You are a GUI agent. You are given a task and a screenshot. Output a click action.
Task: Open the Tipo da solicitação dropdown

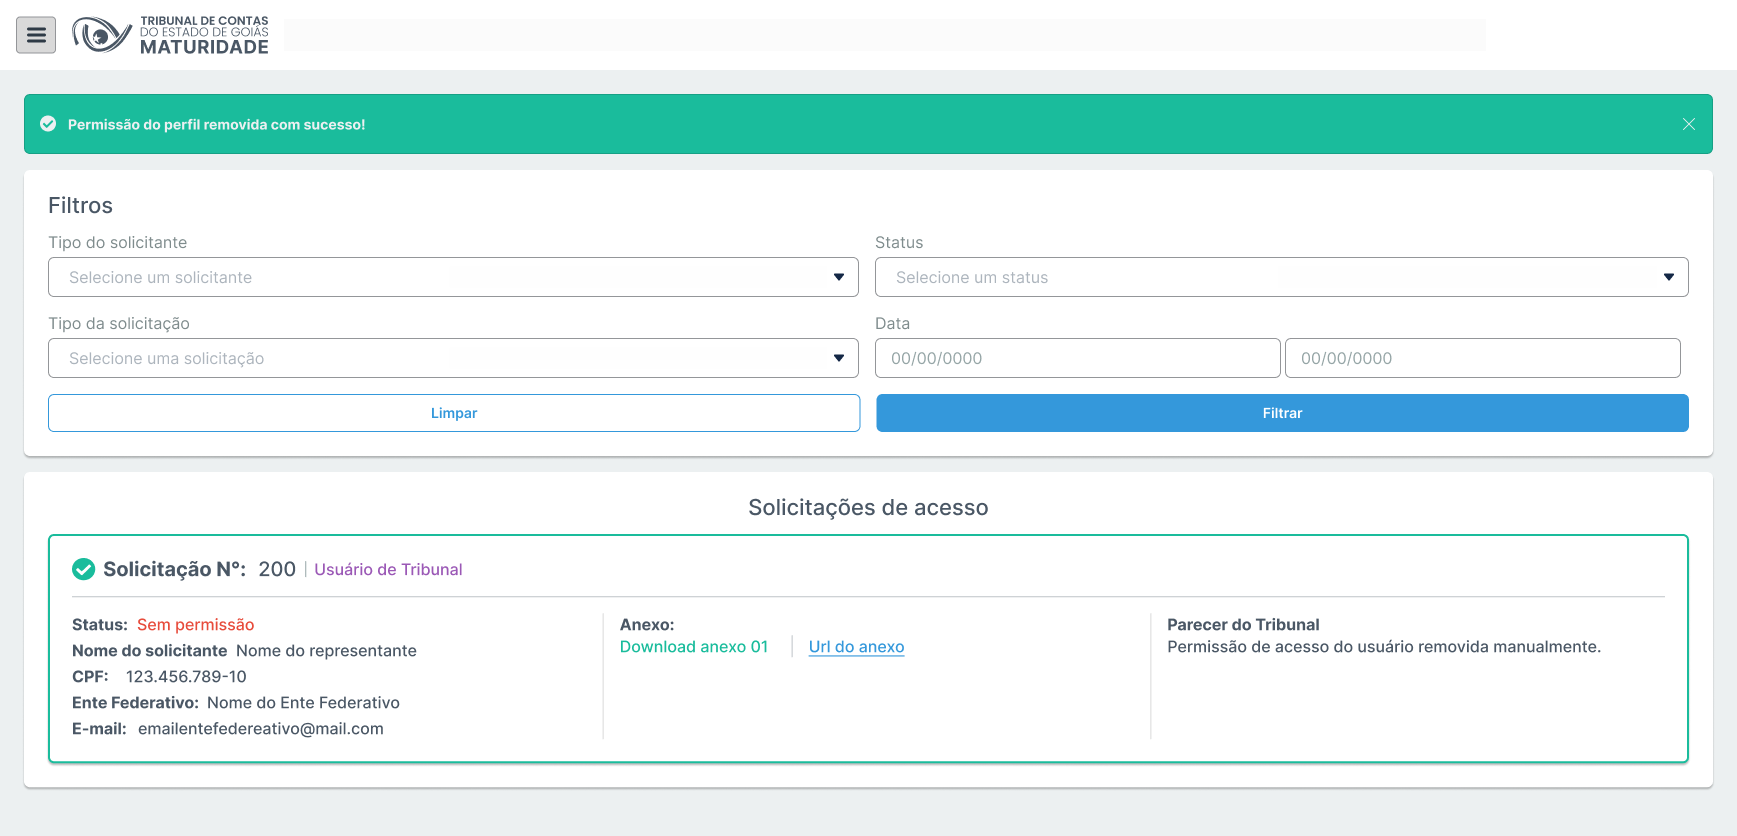(453, 358)
